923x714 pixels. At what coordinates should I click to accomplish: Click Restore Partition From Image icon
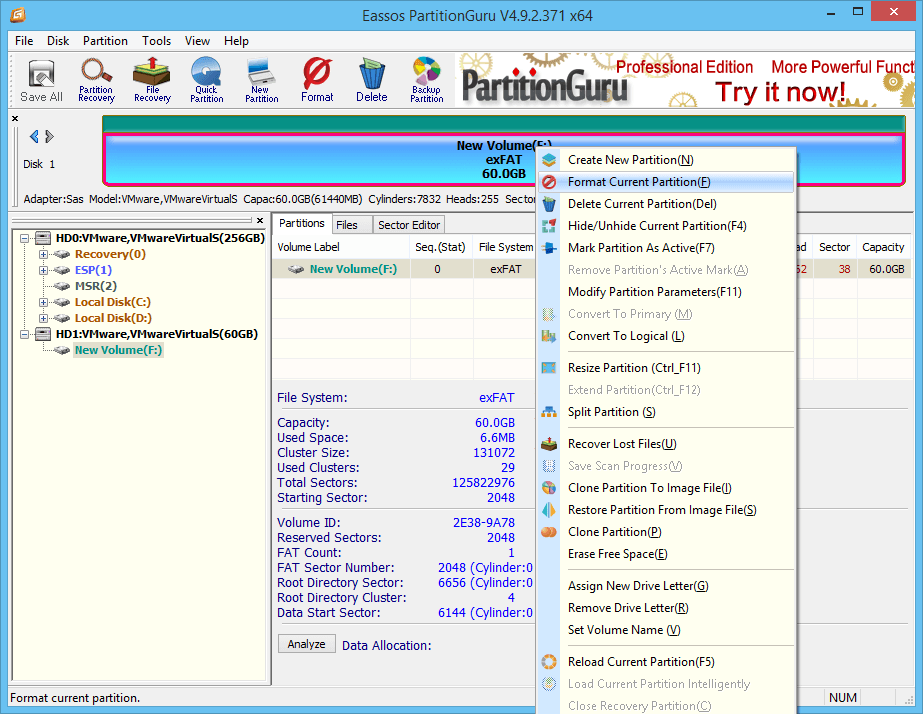coord(549,510)
